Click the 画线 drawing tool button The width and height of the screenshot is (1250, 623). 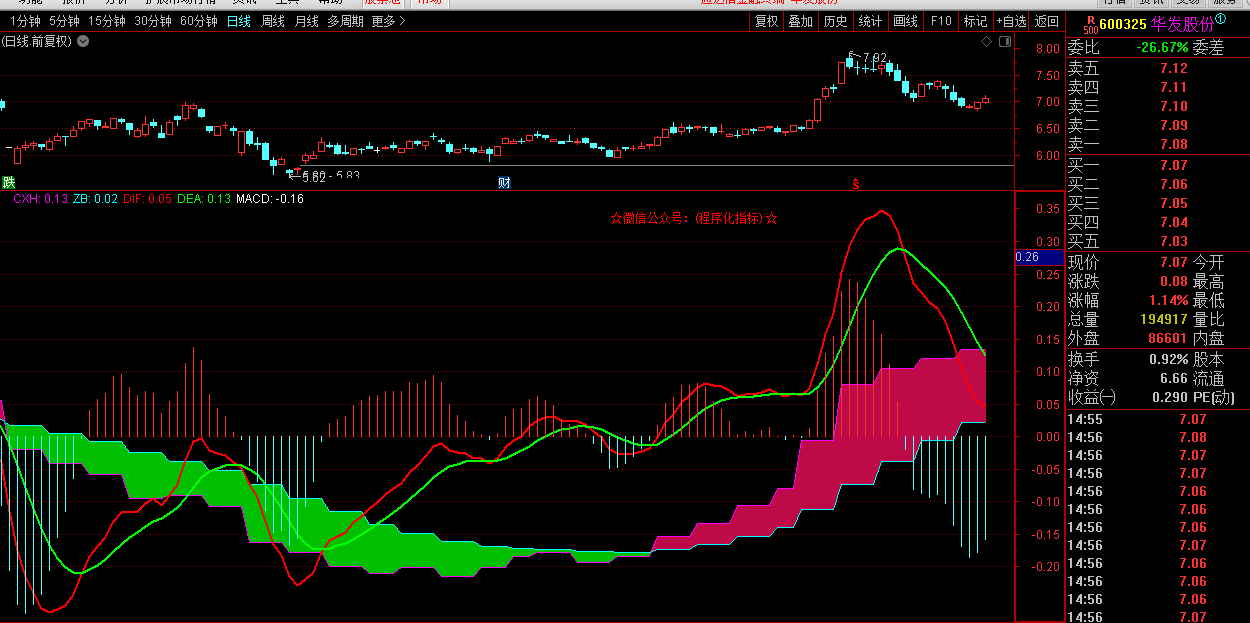pyautogui.click(x=905, y=21)
